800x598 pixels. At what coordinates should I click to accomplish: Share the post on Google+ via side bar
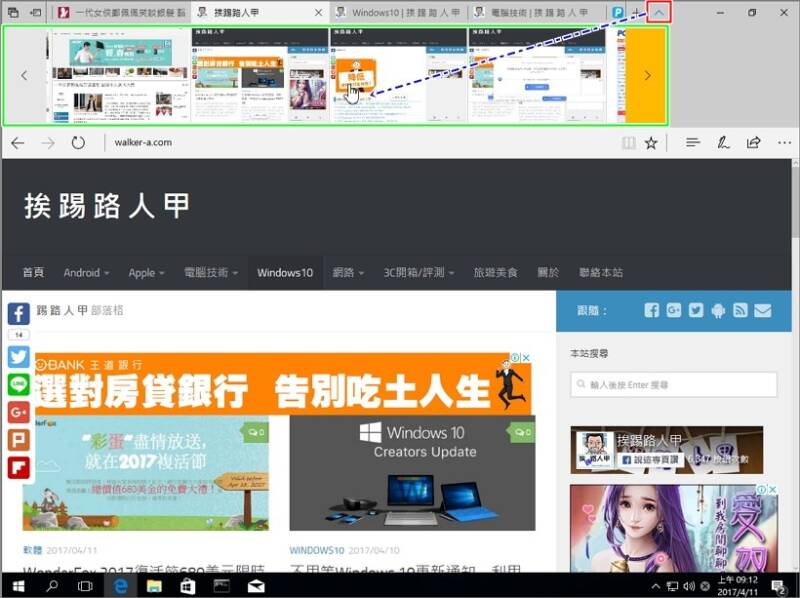tap(18, 412)
